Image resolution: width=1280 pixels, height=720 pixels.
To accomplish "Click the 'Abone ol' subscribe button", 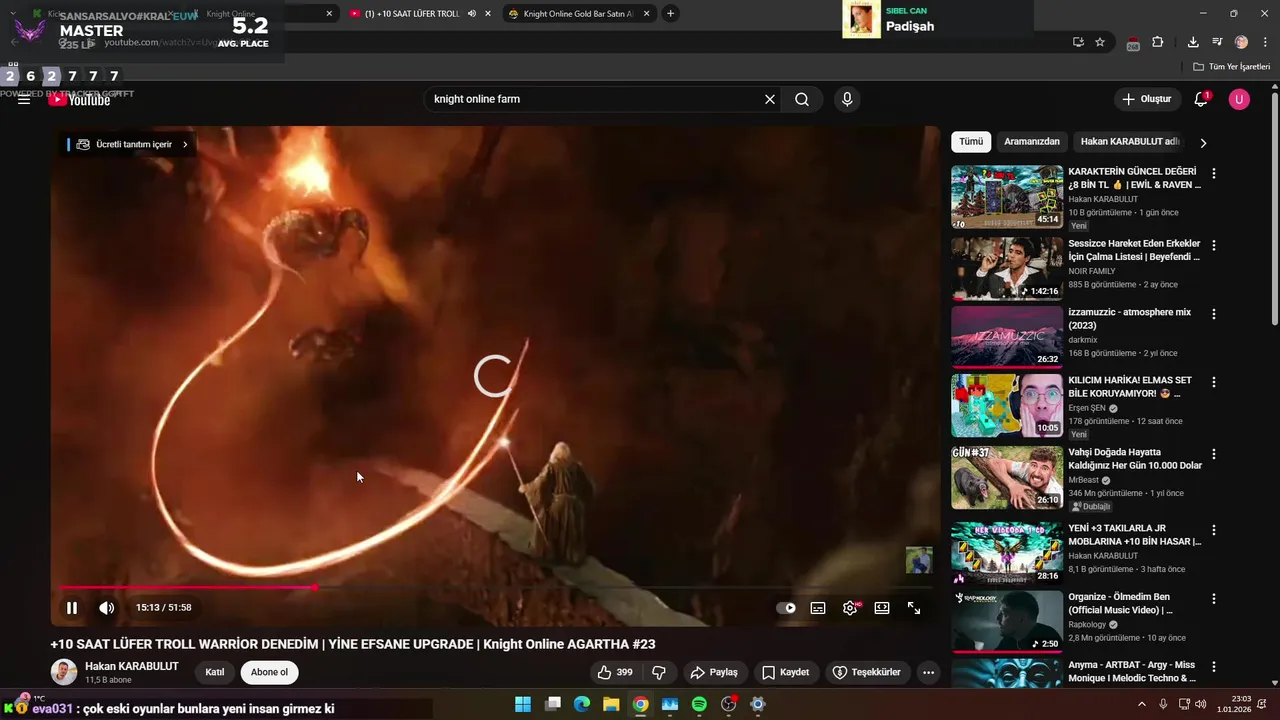I will click(269, 672).
